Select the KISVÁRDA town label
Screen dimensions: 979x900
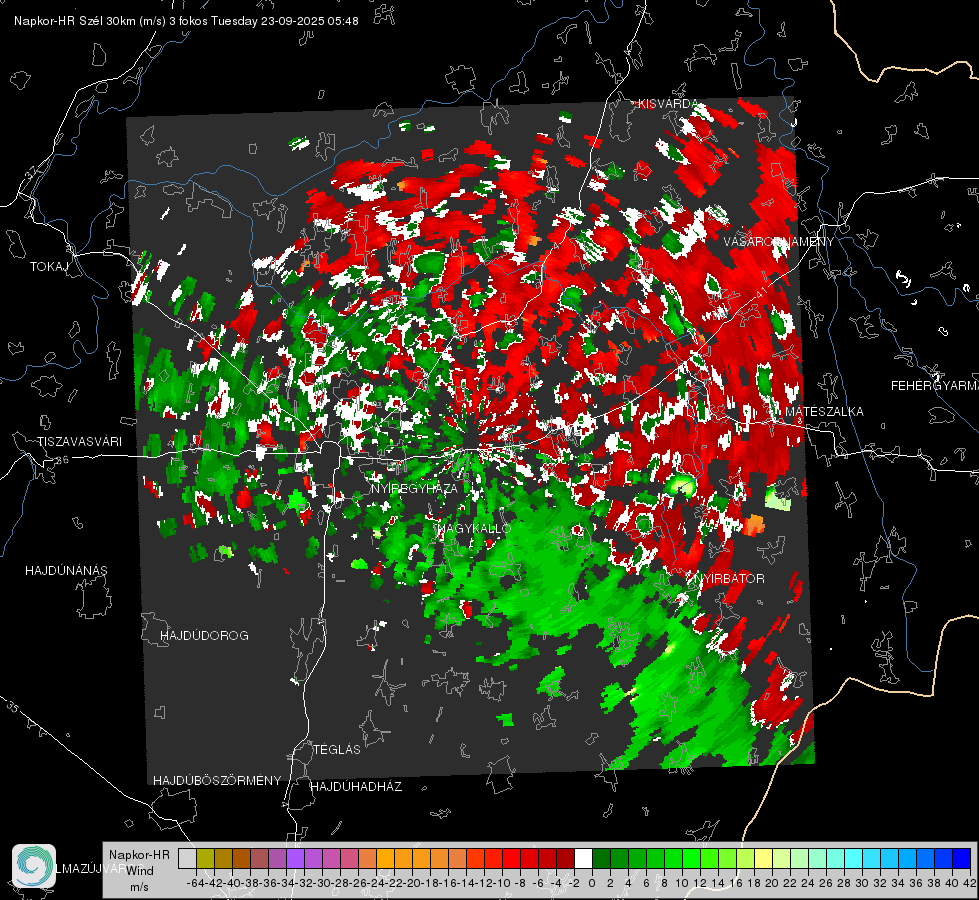coord(667,104)
